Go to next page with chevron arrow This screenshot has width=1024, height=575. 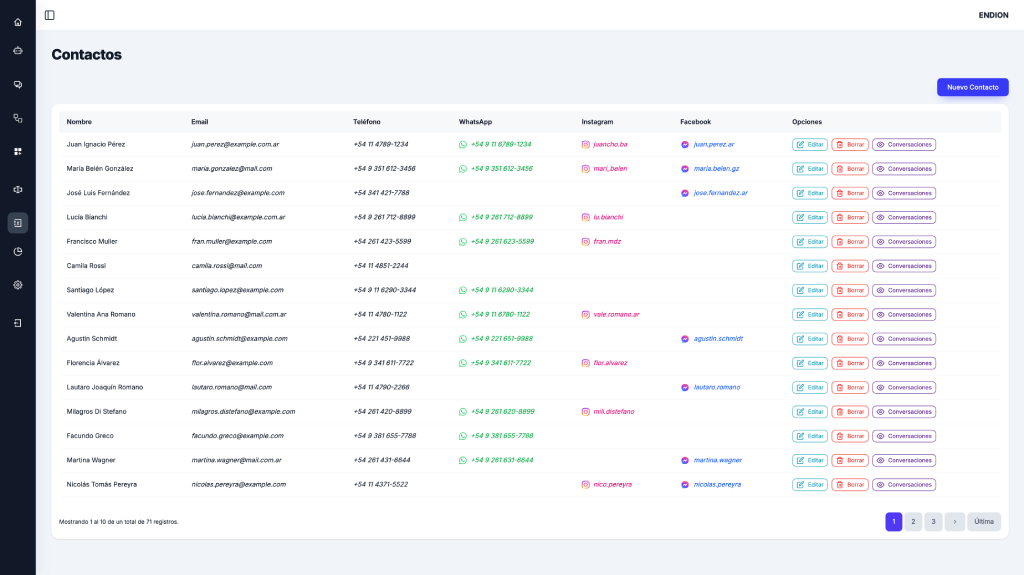pos(955,522)
